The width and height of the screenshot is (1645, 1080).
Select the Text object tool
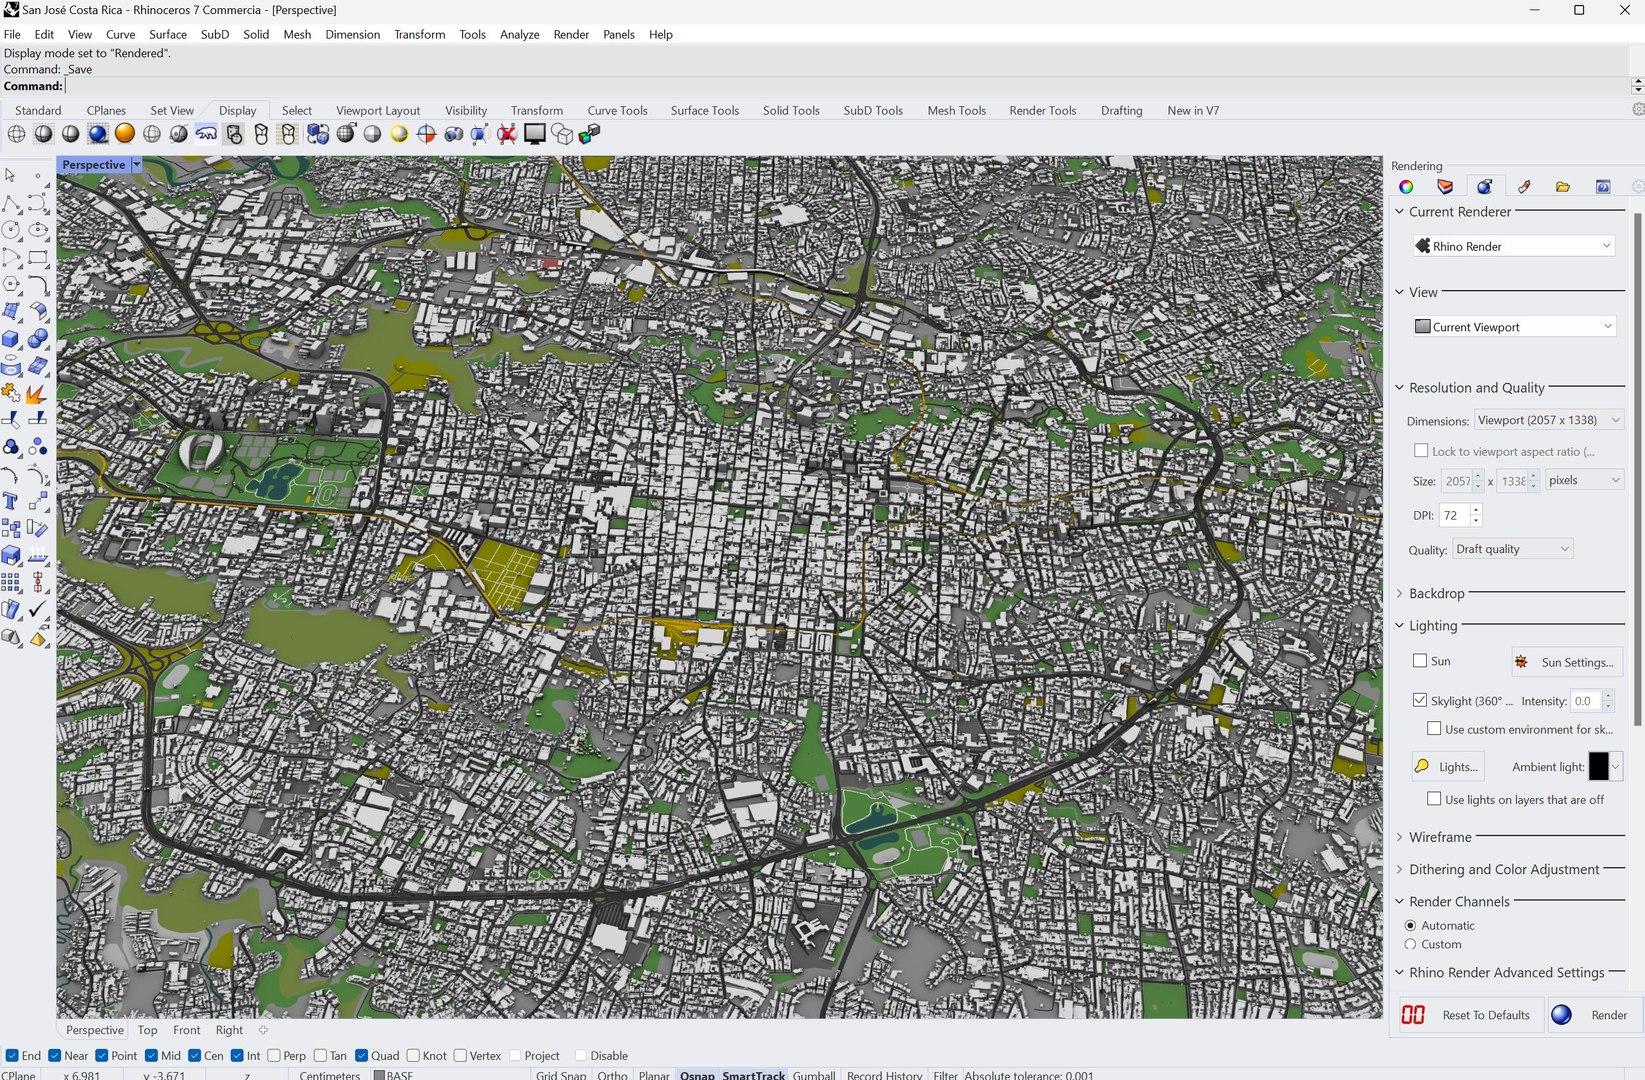click(11, 501)
